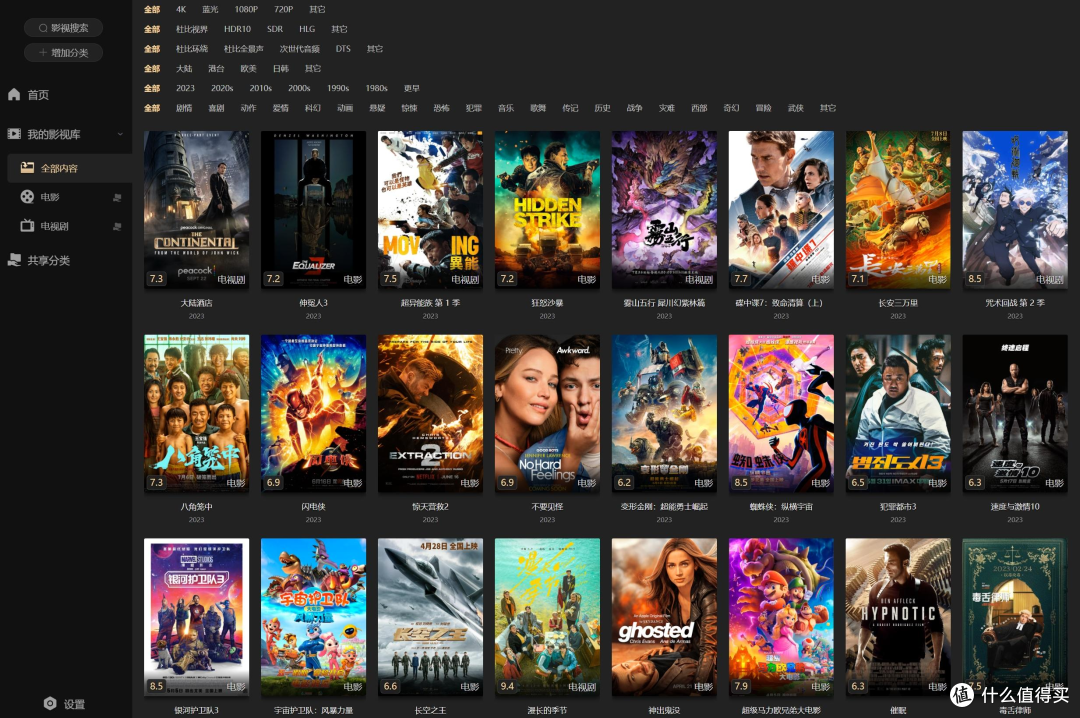This screenshot has width=1080, height=718.
Task: Filter resolution by 1080P
Action: click(x=246, y=10)
